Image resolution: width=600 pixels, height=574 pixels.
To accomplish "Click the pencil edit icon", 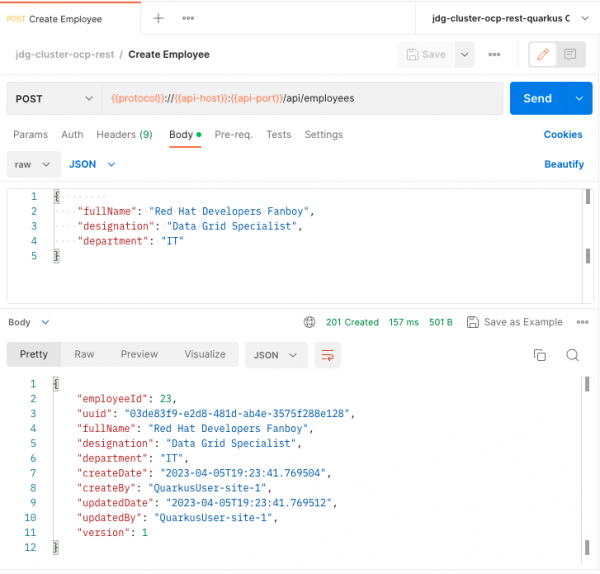I will tap(543, 54).
